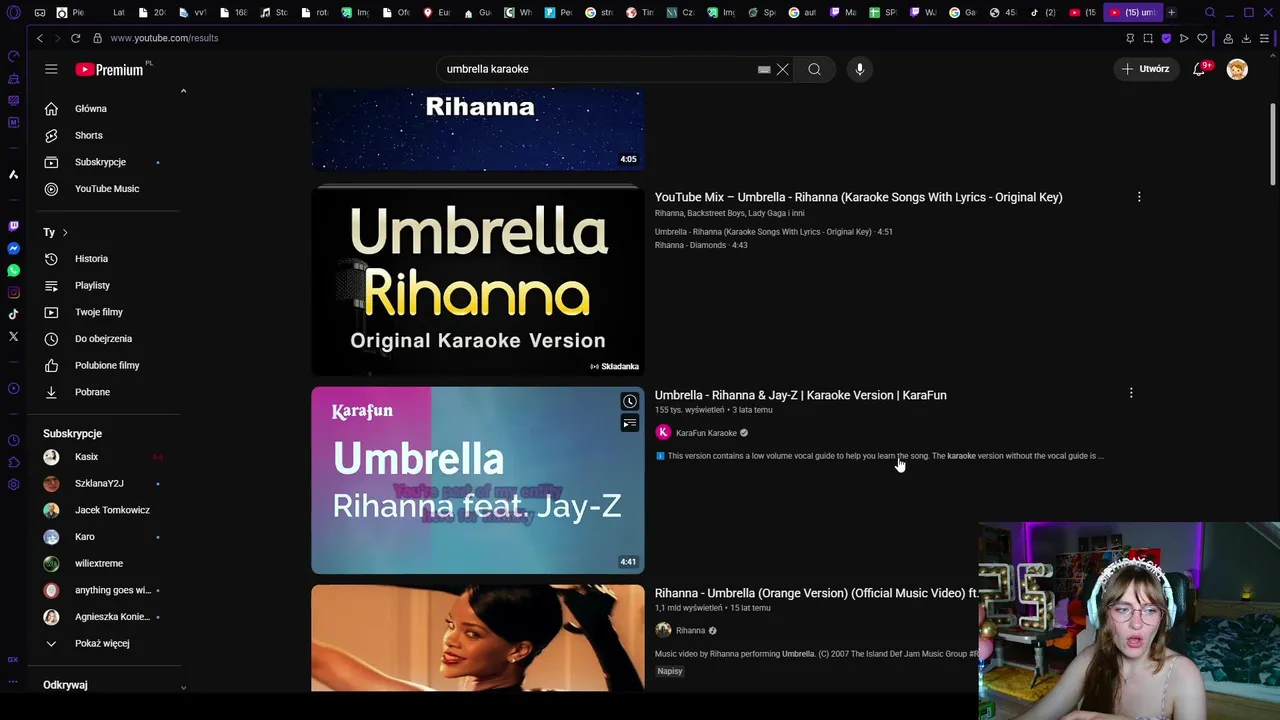The width and height of the screenshot is (1280, 720).
Task: Open the YouTube hamburger guide menu
Action: tap(51, 69)
